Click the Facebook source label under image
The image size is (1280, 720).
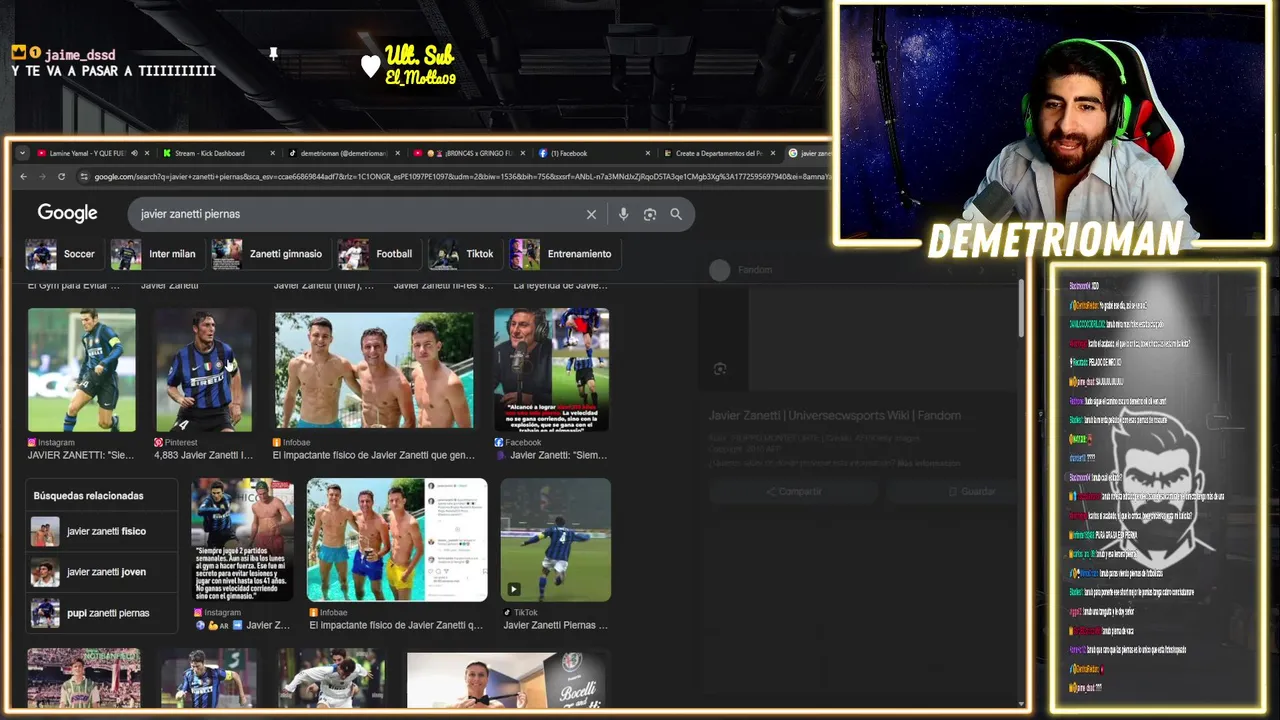[x=518, y=442]
